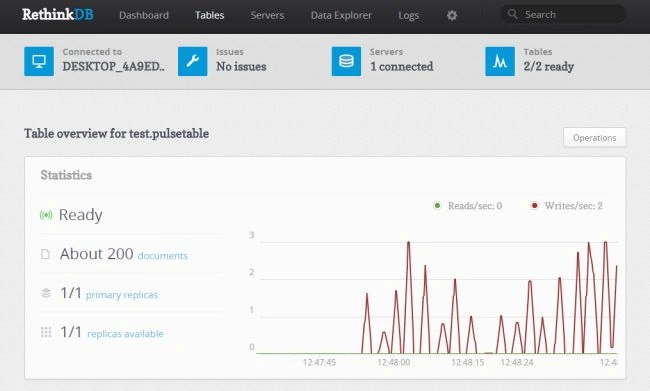This screenshot has height=391, width=650.
Task: Open settings via gear icon
Action: pyautogui.click(x=452, y=15)
